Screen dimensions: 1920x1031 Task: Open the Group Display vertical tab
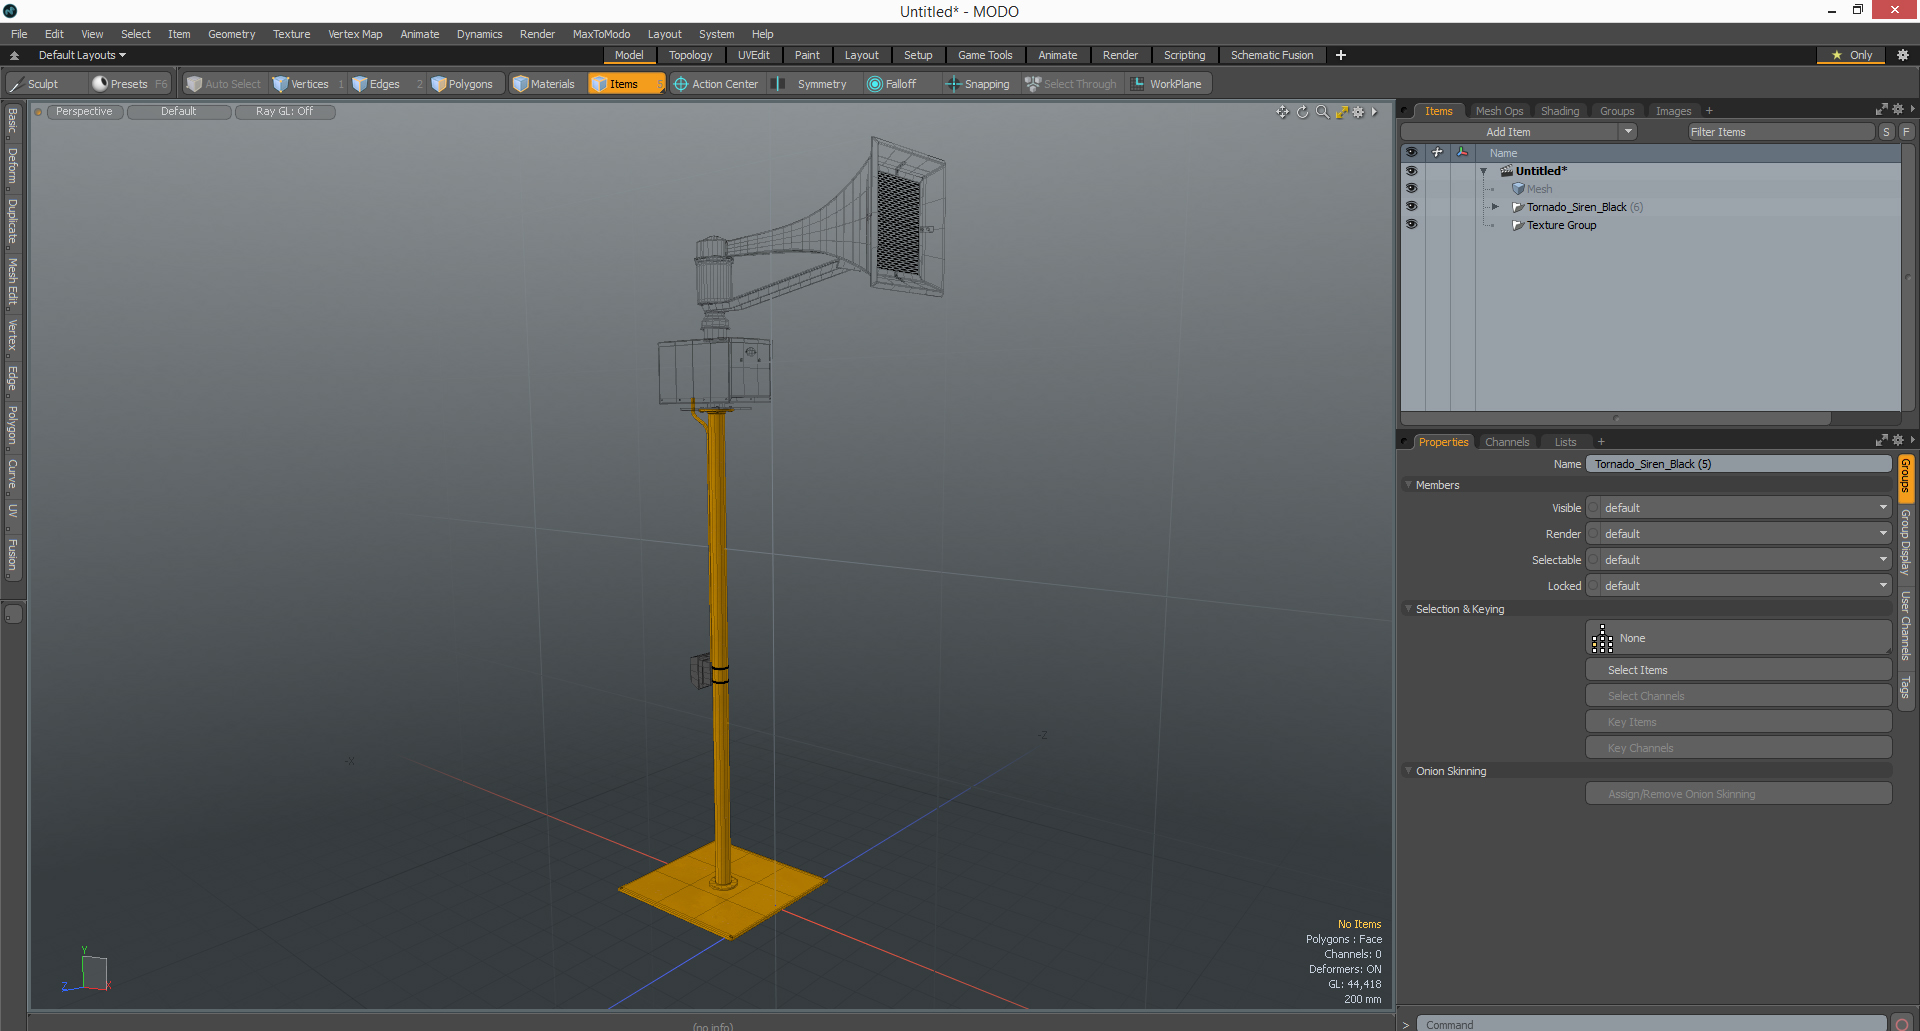[x=1906, y=541]
